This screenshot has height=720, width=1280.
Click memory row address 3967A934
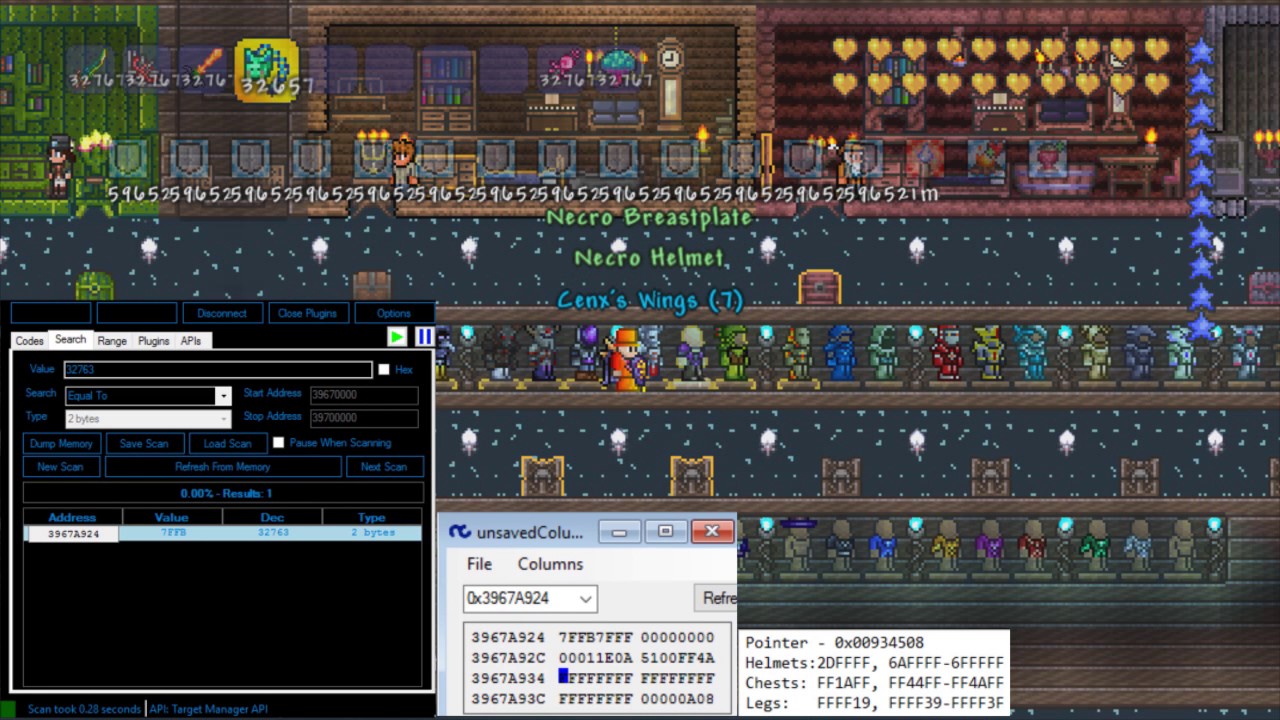click(508, 678)
